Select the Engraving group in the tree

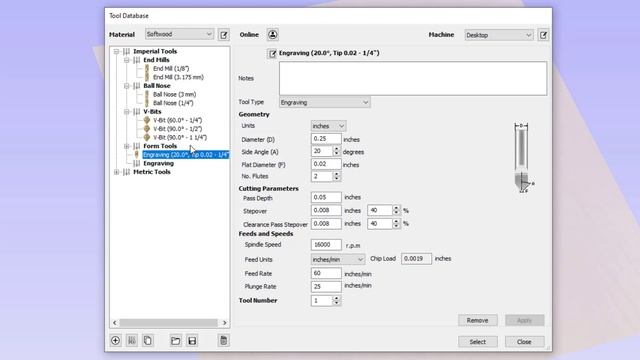(158, 163)
